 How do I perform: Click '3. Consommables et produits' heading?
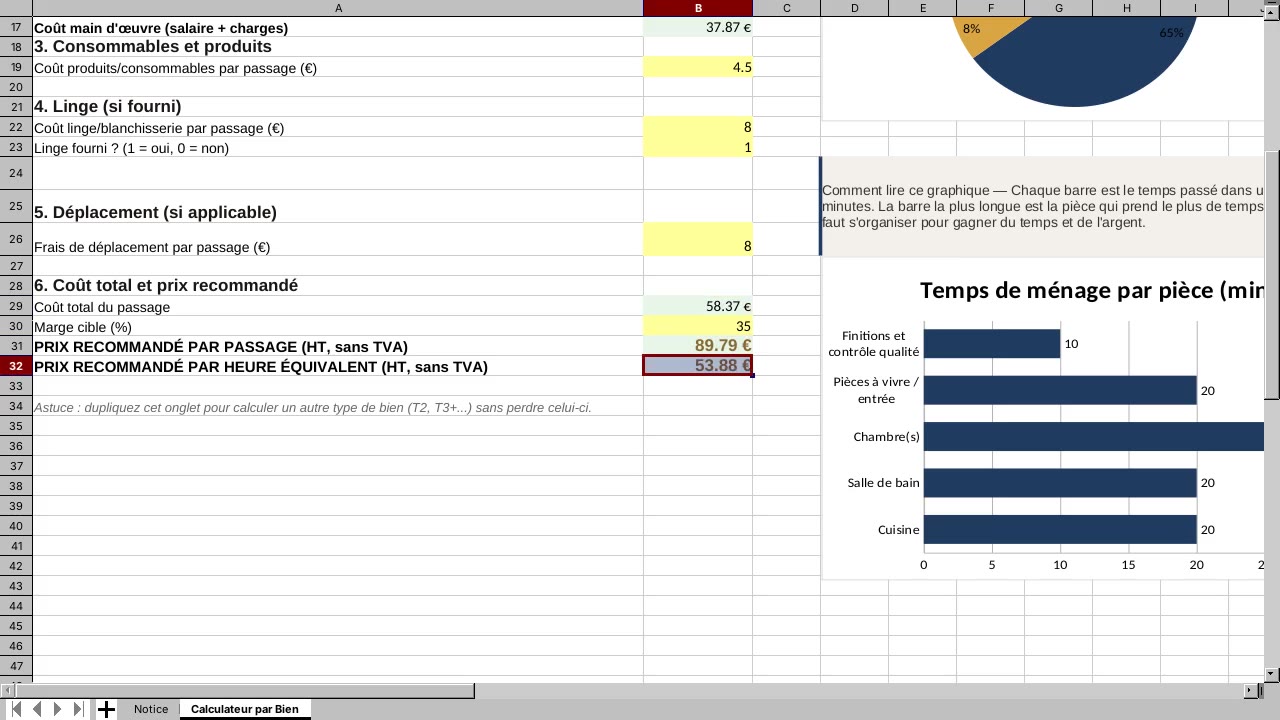coord(153,47)
